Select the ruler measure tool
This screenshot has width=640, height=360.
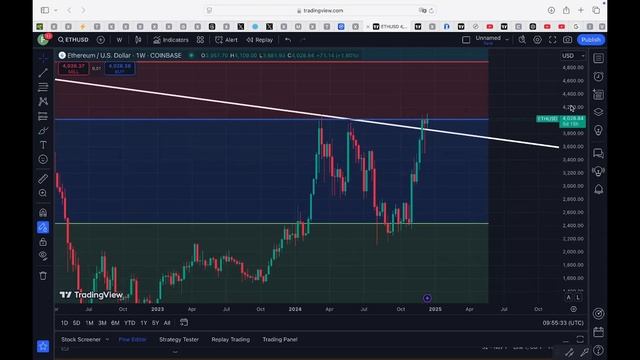[43, 178]
